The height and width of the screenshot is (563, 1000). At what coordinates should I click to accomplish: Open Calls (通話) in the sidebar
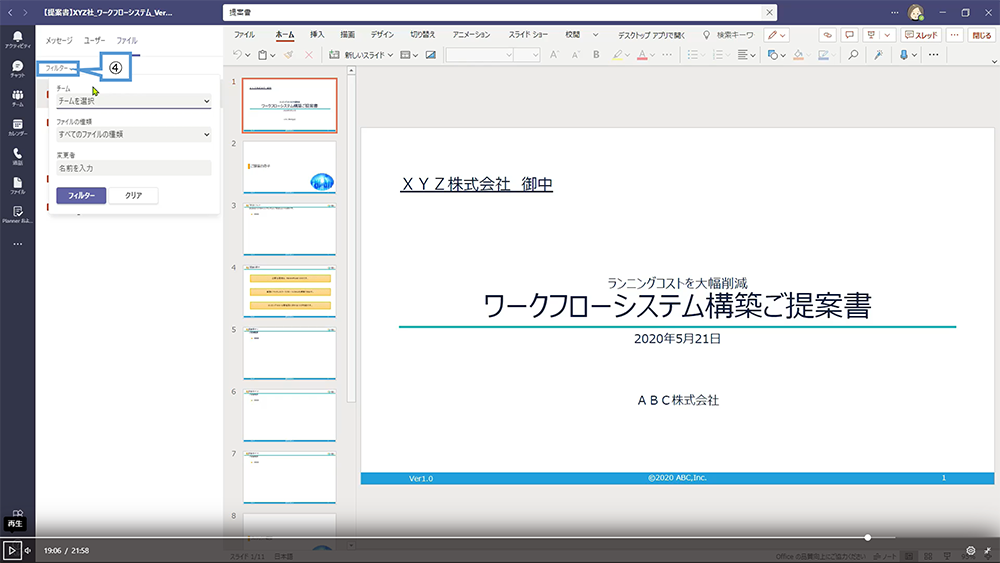point(17,156)
